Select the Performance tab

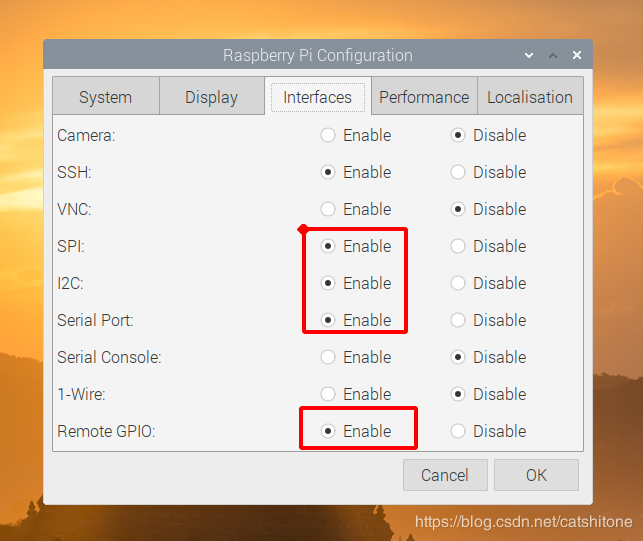(x=423, y=97)
